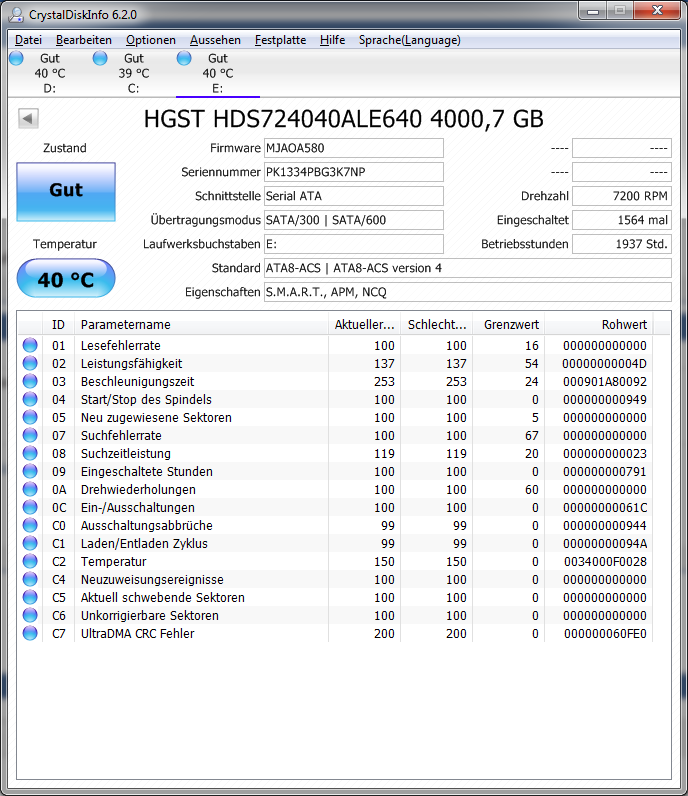The width and height of the screenshot is (688, 796).
Task: Click the ID column header
Action: pos(58,325)
